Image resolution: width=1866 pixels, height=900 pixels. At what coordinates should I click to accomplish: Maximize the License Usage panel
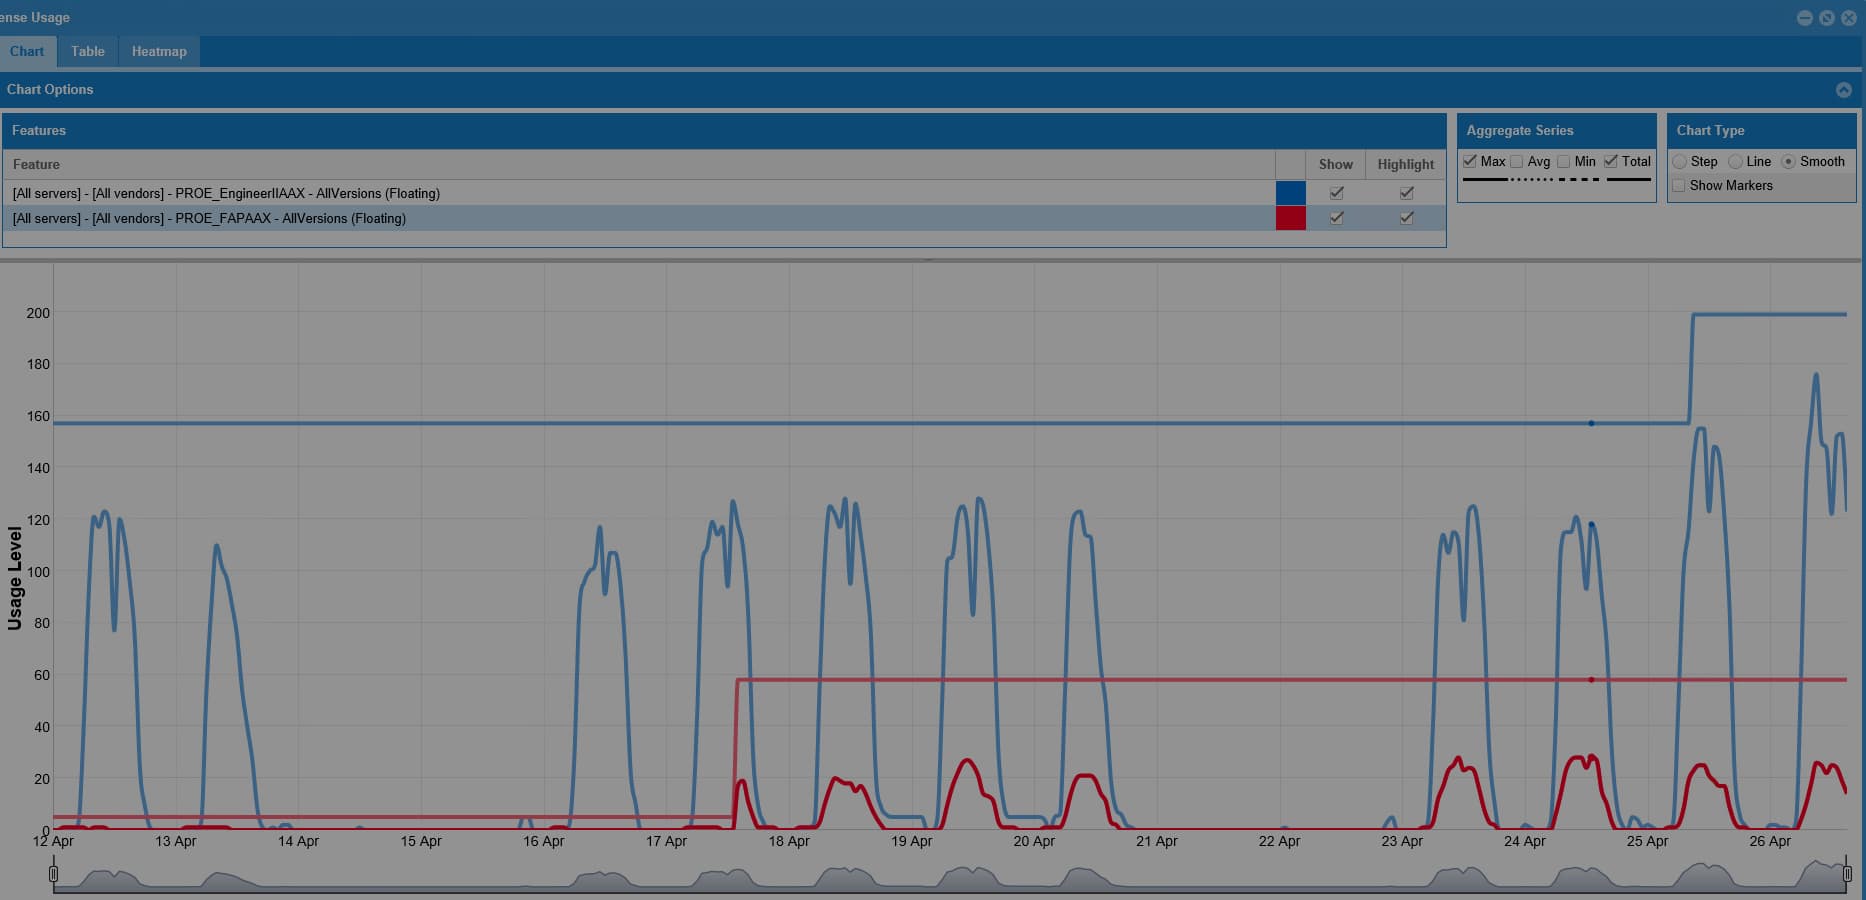(1826, 18)
